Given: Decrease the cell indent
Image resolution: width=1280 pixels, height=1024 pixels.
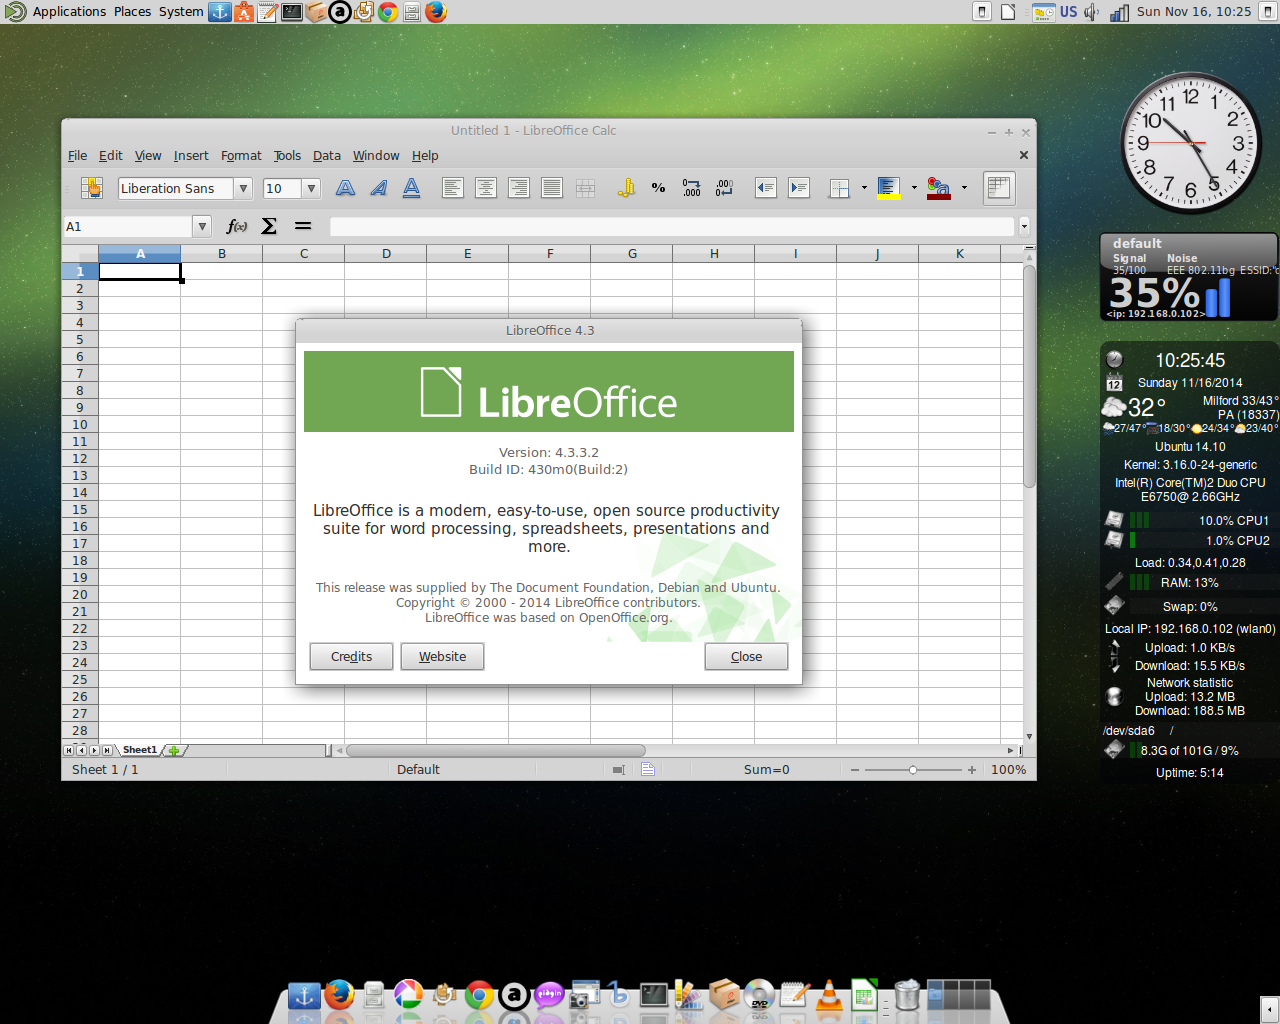Looking at the screenshot, I should tap(766, 188).
